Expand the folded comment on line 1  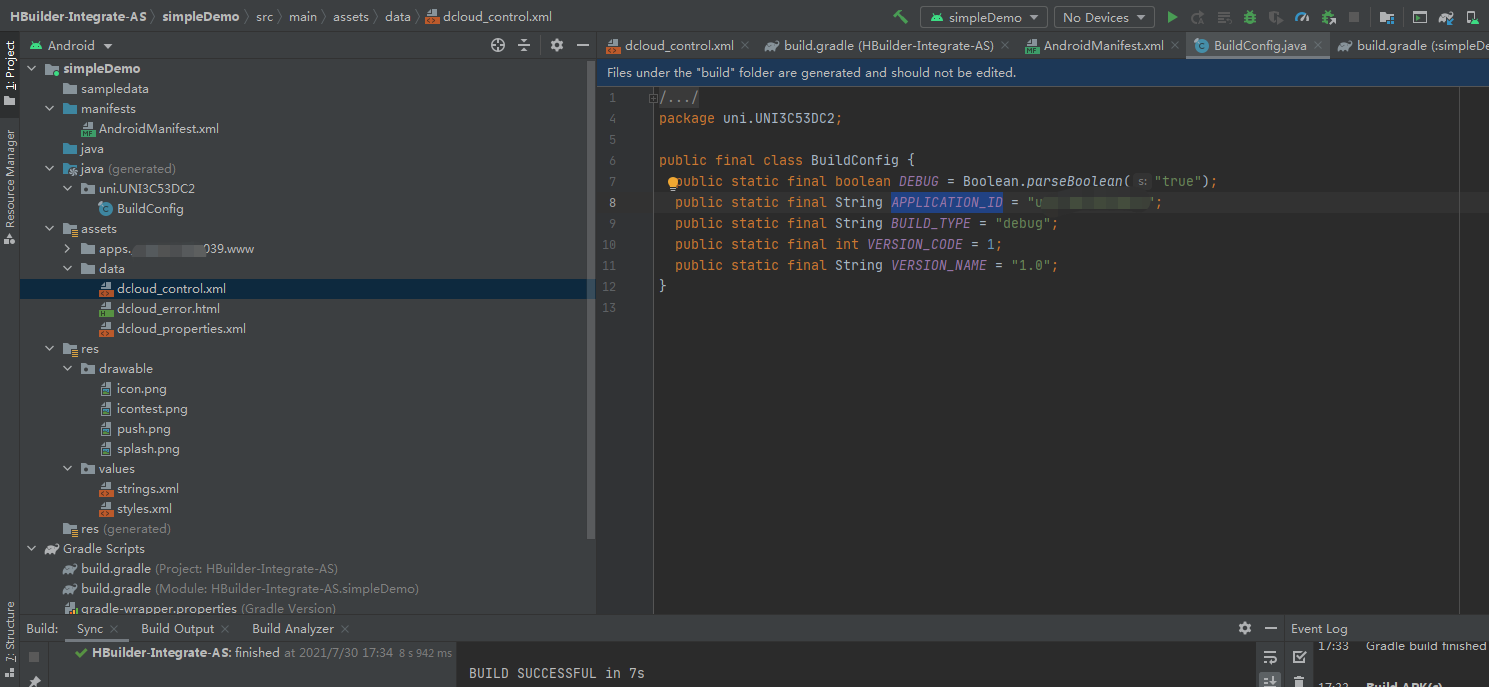[x=654, y=98]
